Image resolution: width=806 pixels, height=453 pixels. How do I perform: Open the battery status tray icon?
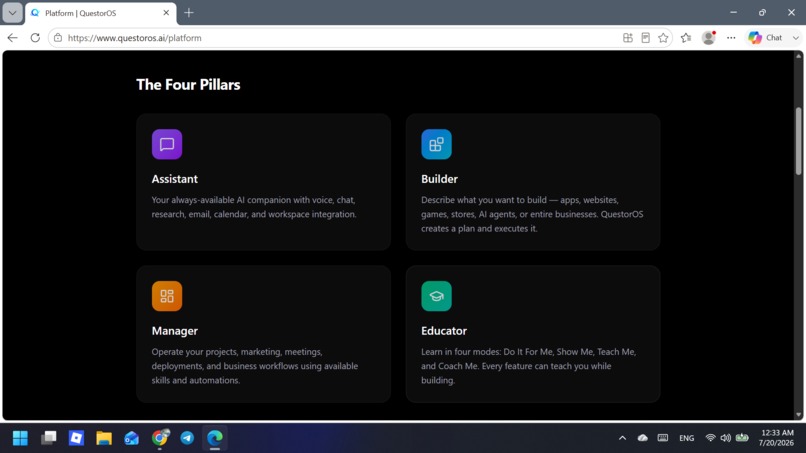pos(742,438)
